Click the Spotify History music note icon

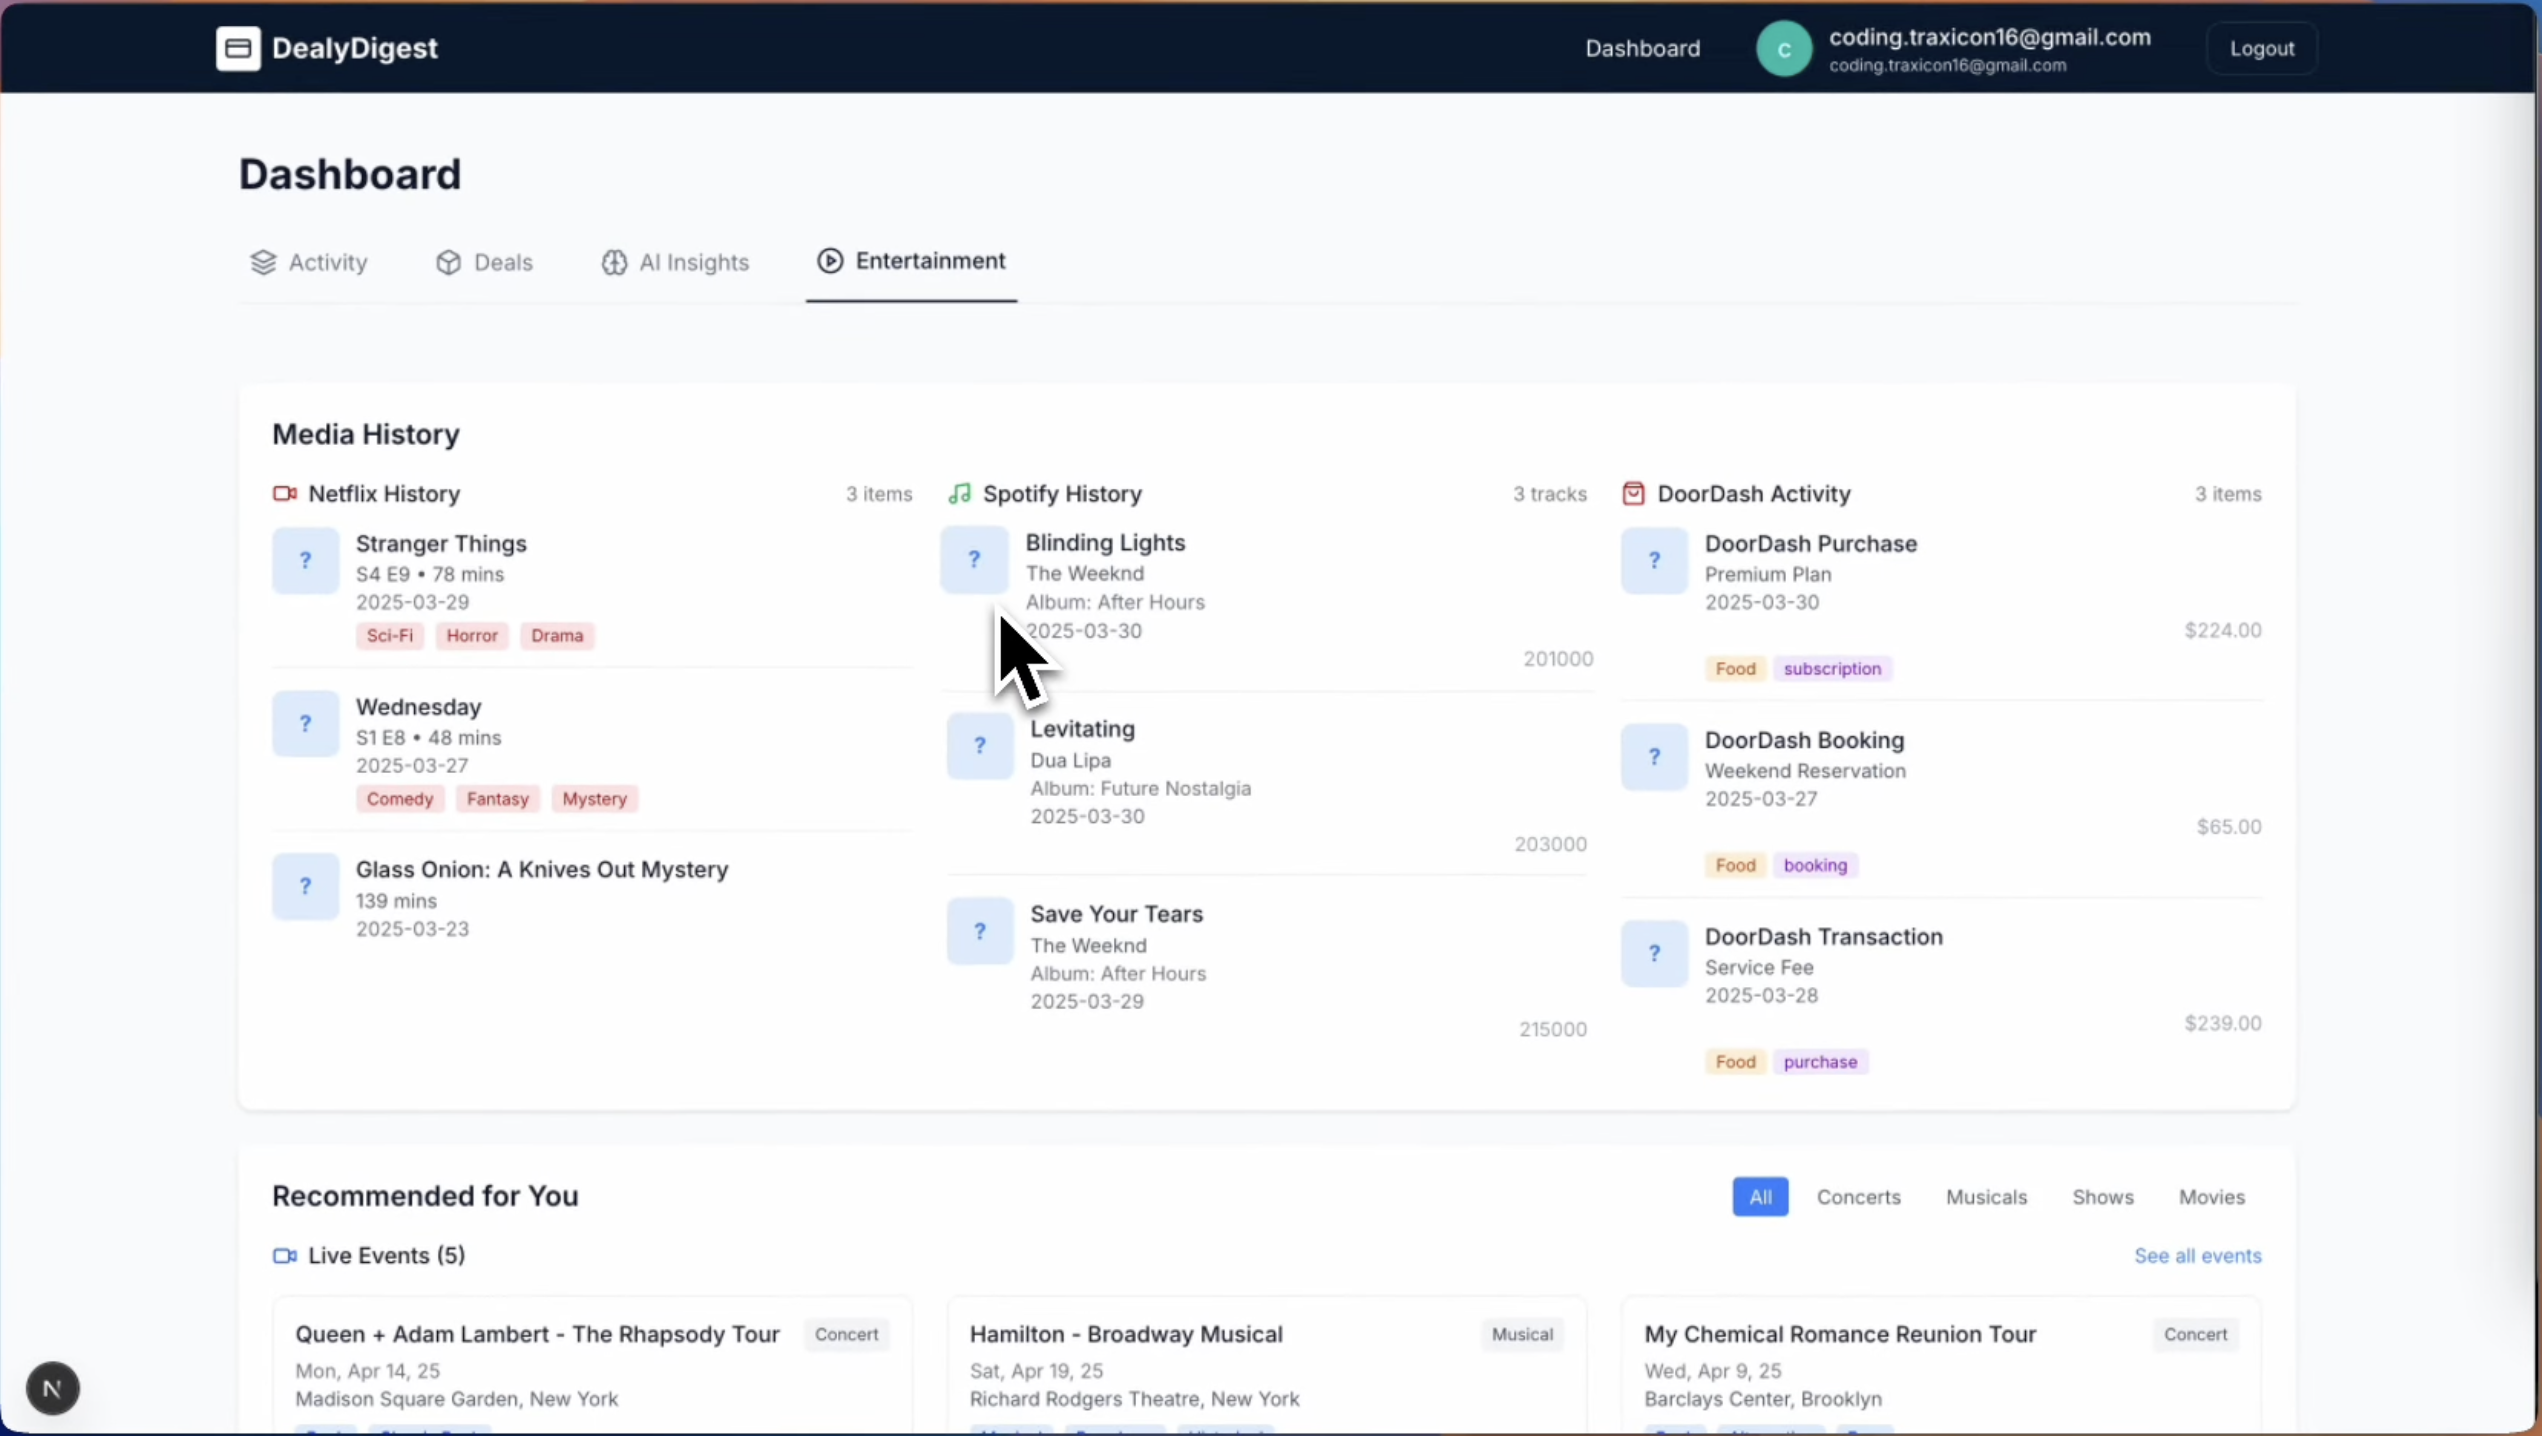pos(960,494)
